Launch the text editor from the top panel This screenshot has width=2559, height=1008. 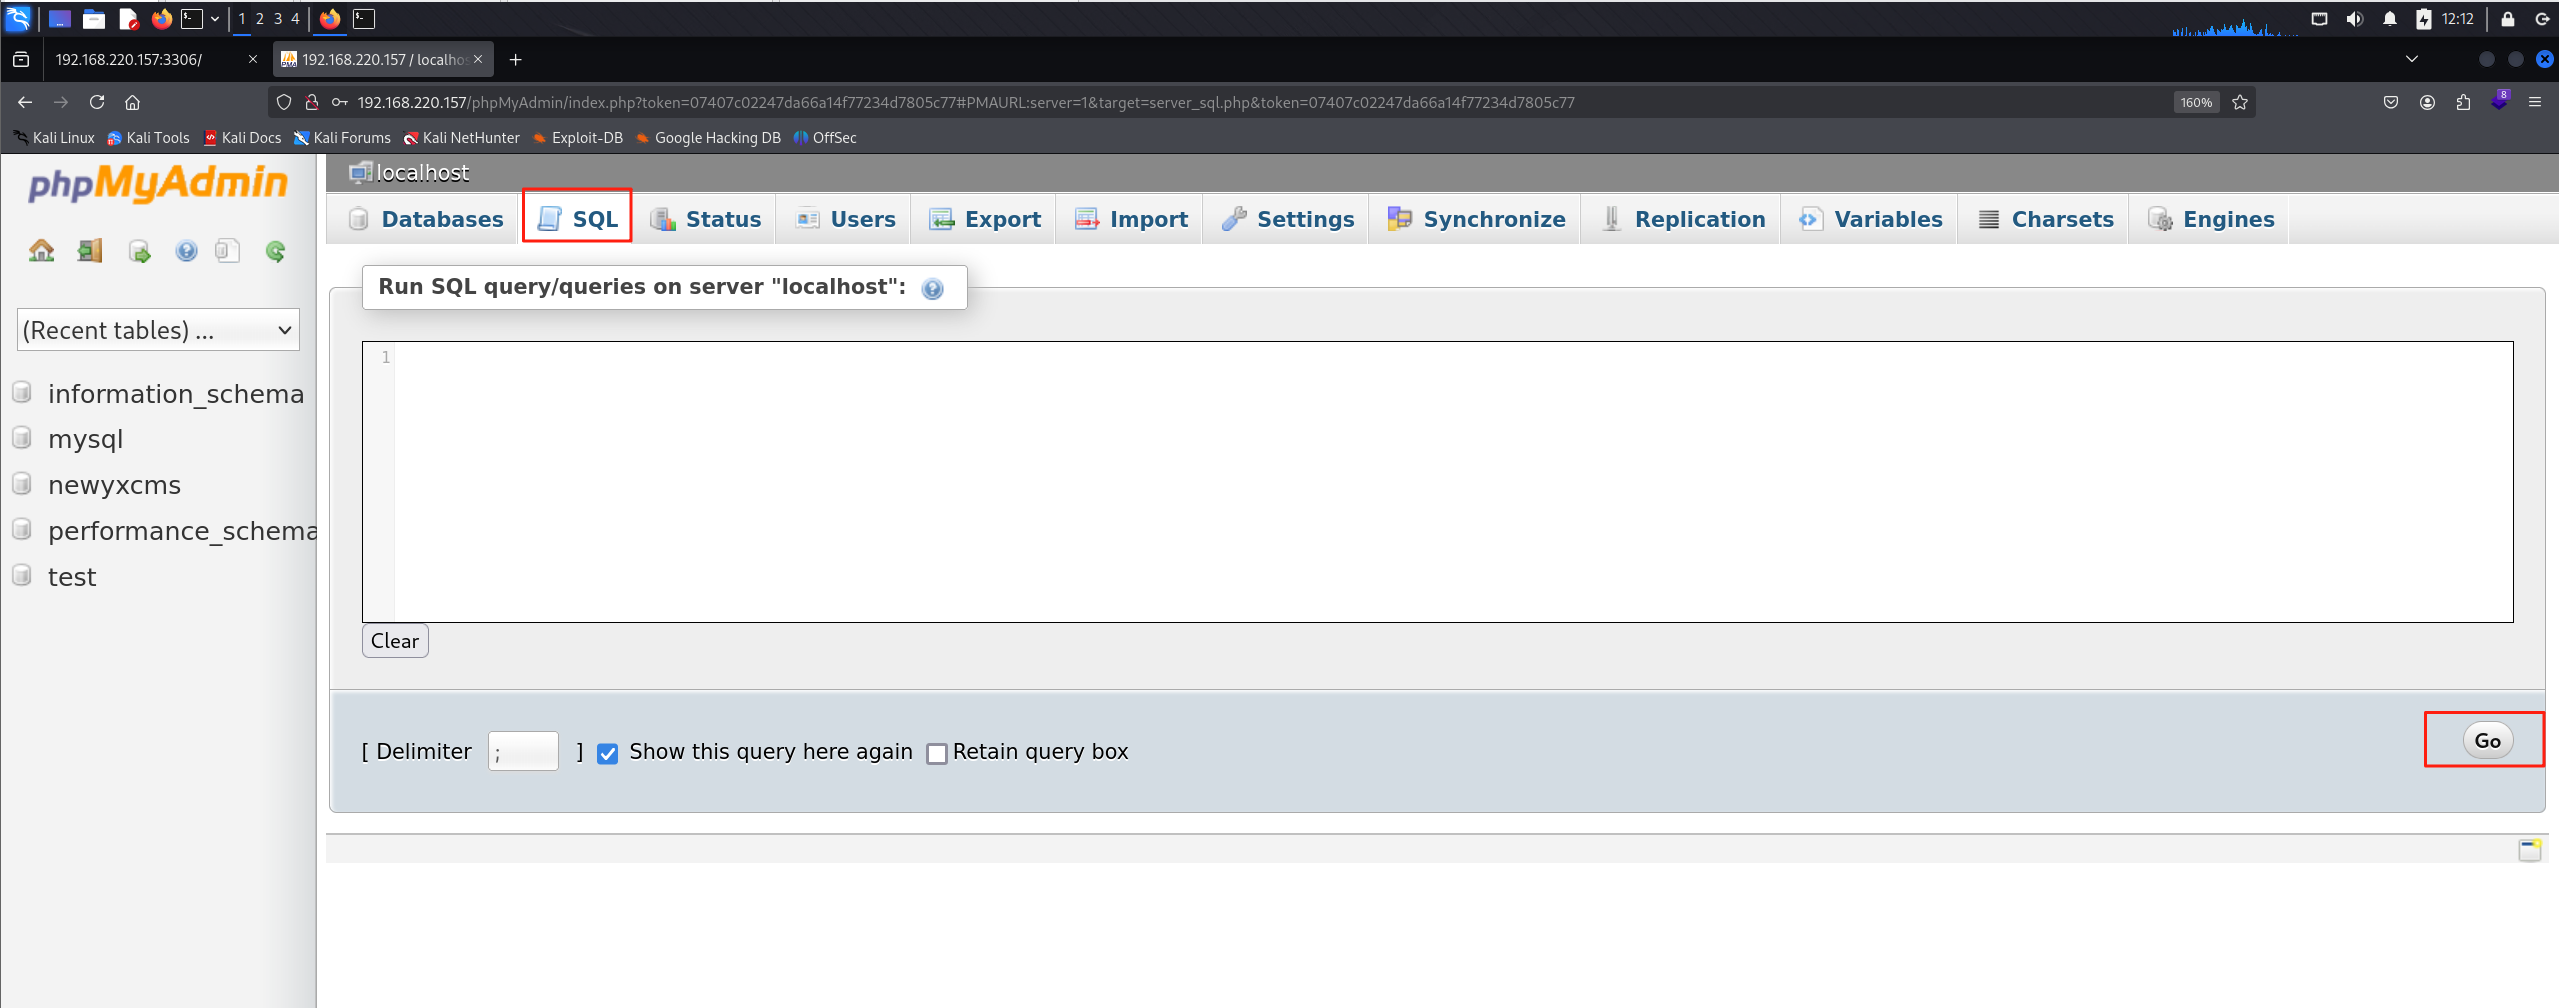tap(128, 18)
